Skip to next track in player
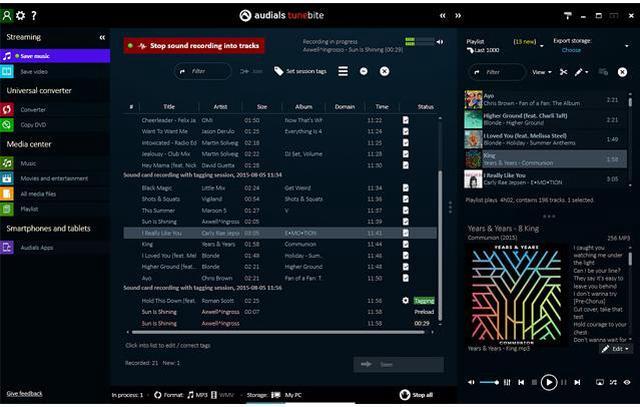The width and height of the screenshot is (640, 407). point(577,383)
